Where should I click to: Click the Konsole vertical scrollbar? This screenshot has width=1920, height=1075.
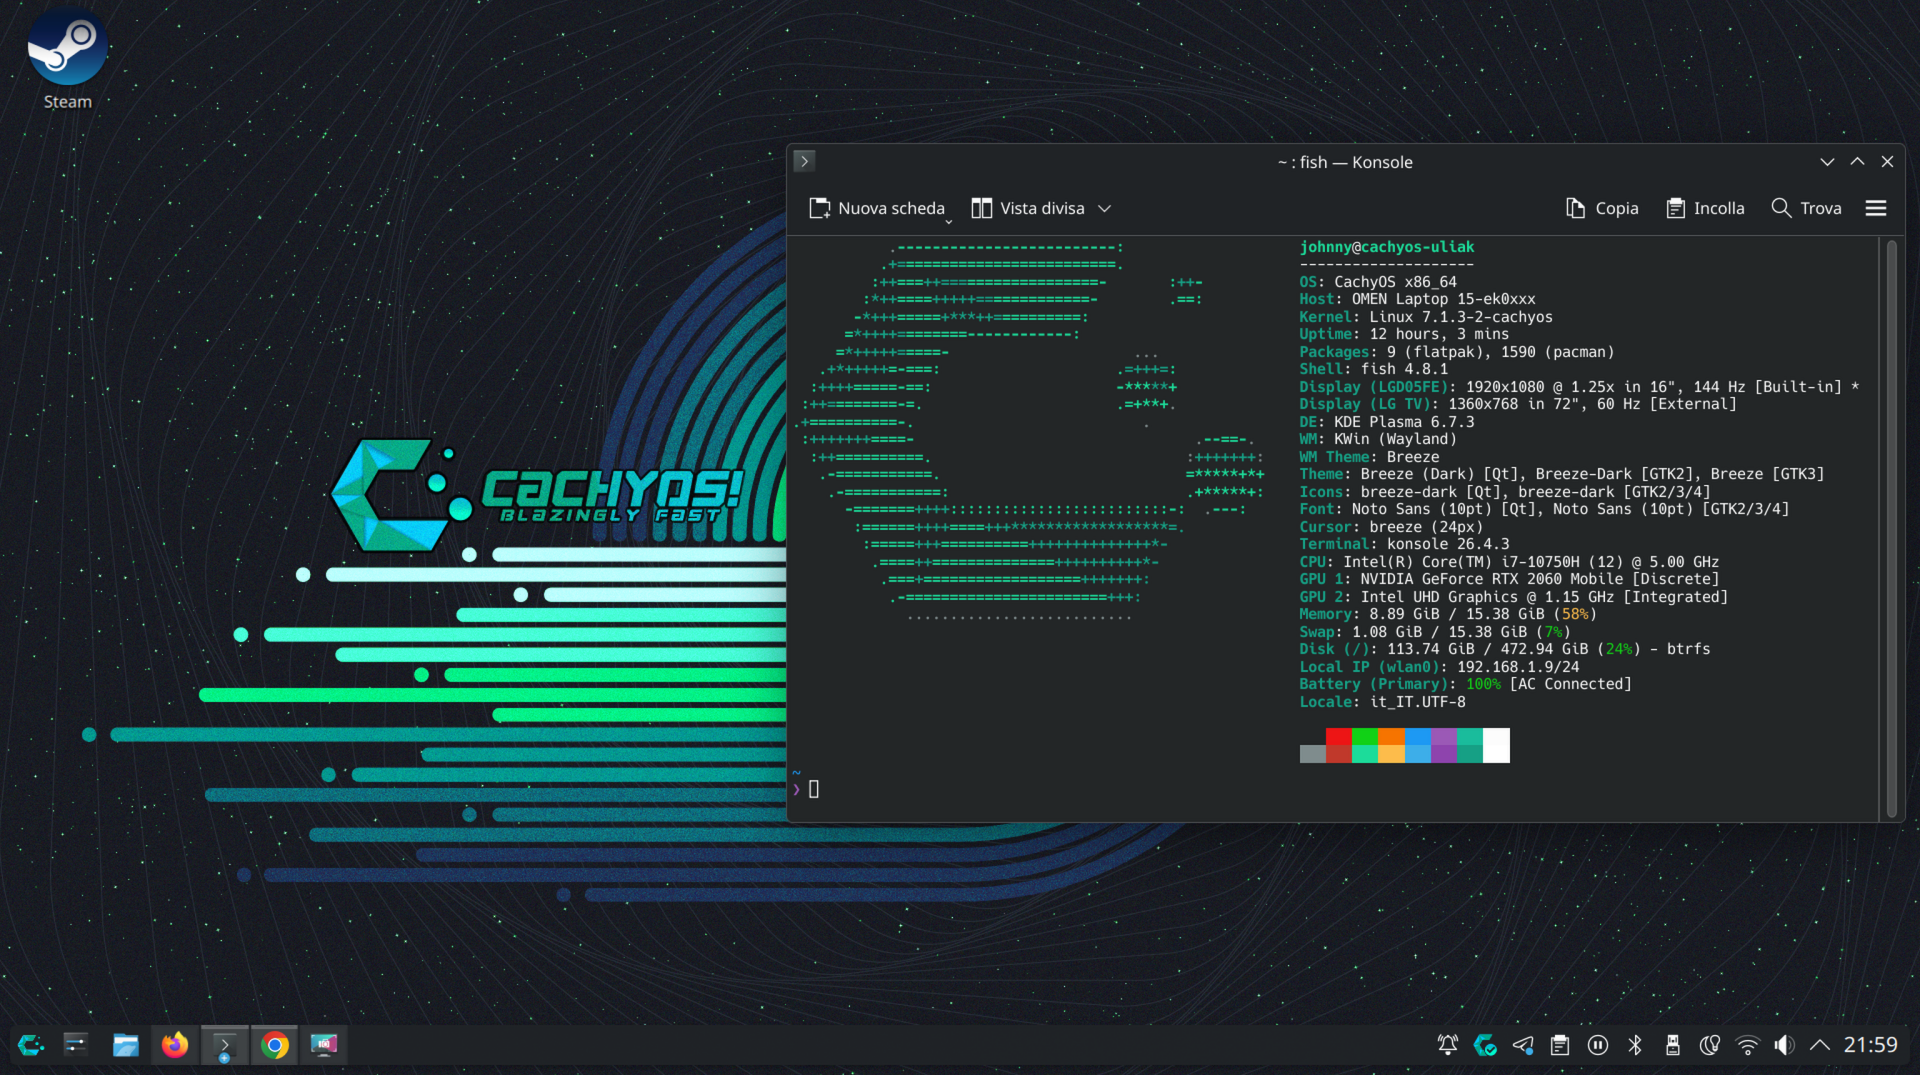coord(1891,528)
